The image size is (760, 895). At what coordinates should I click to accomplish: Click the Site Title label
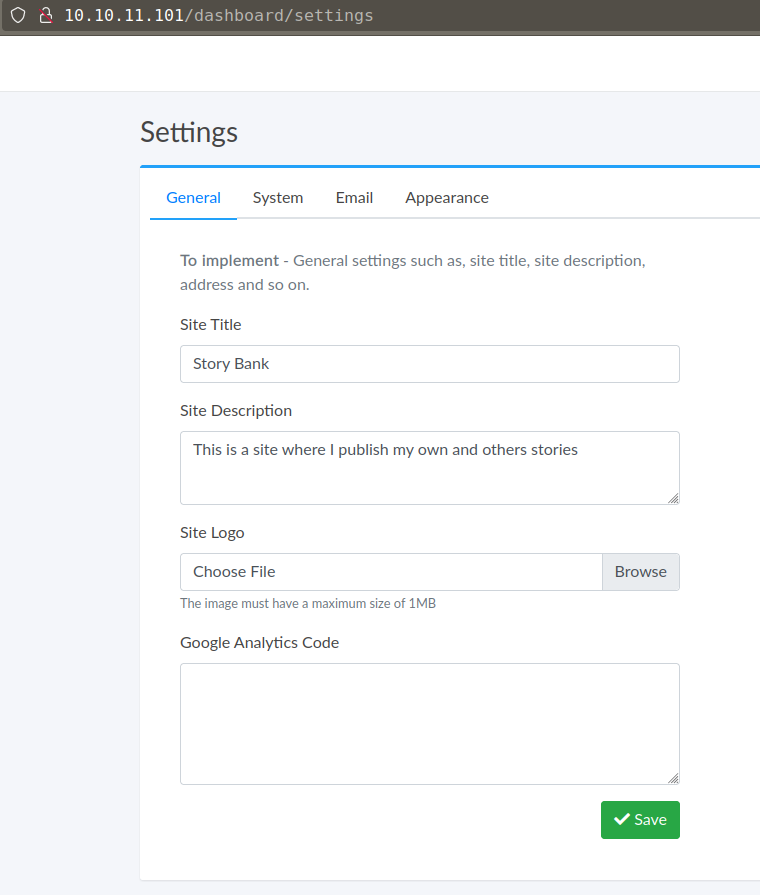[x=211, y=325]
